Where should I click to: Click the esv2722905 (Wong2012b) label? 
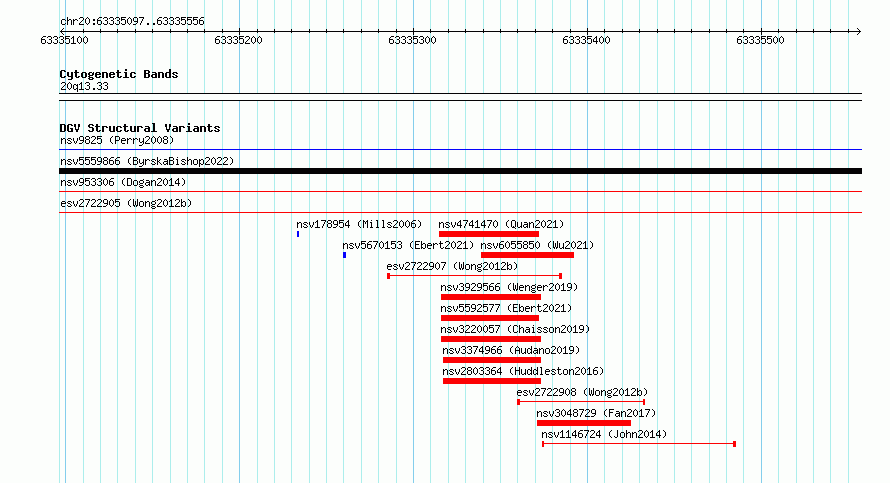pos(126,203)
